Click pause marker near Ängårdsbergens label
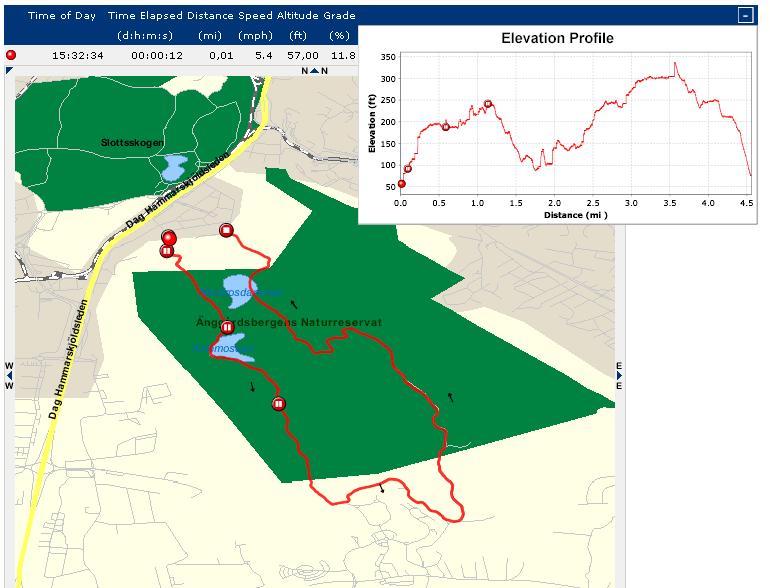 [227, 327]
